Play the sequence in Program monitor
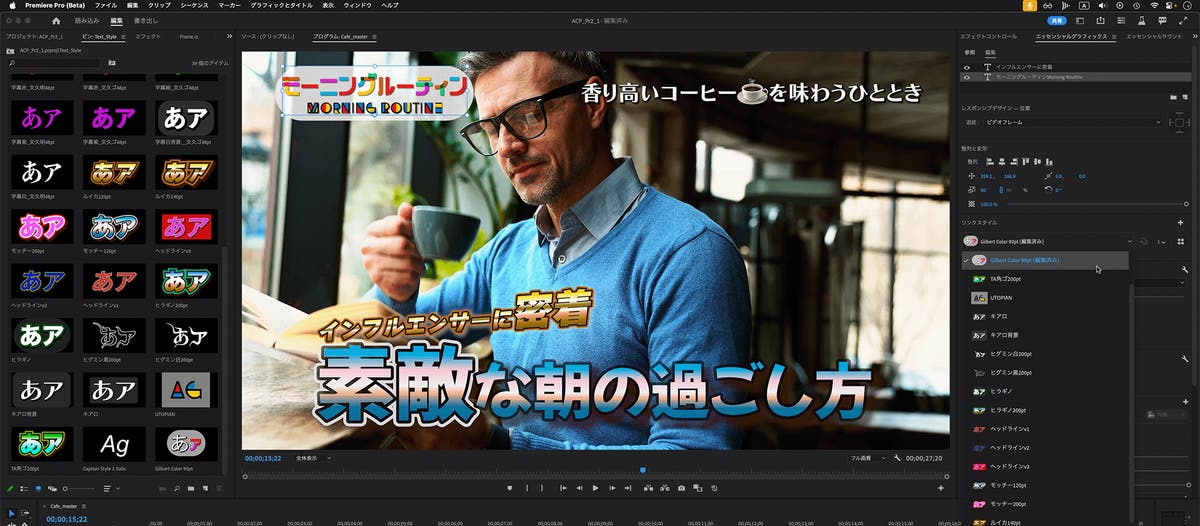Image resolution: width=1200 pixels, height=526 pixels. tap(595, 488)
